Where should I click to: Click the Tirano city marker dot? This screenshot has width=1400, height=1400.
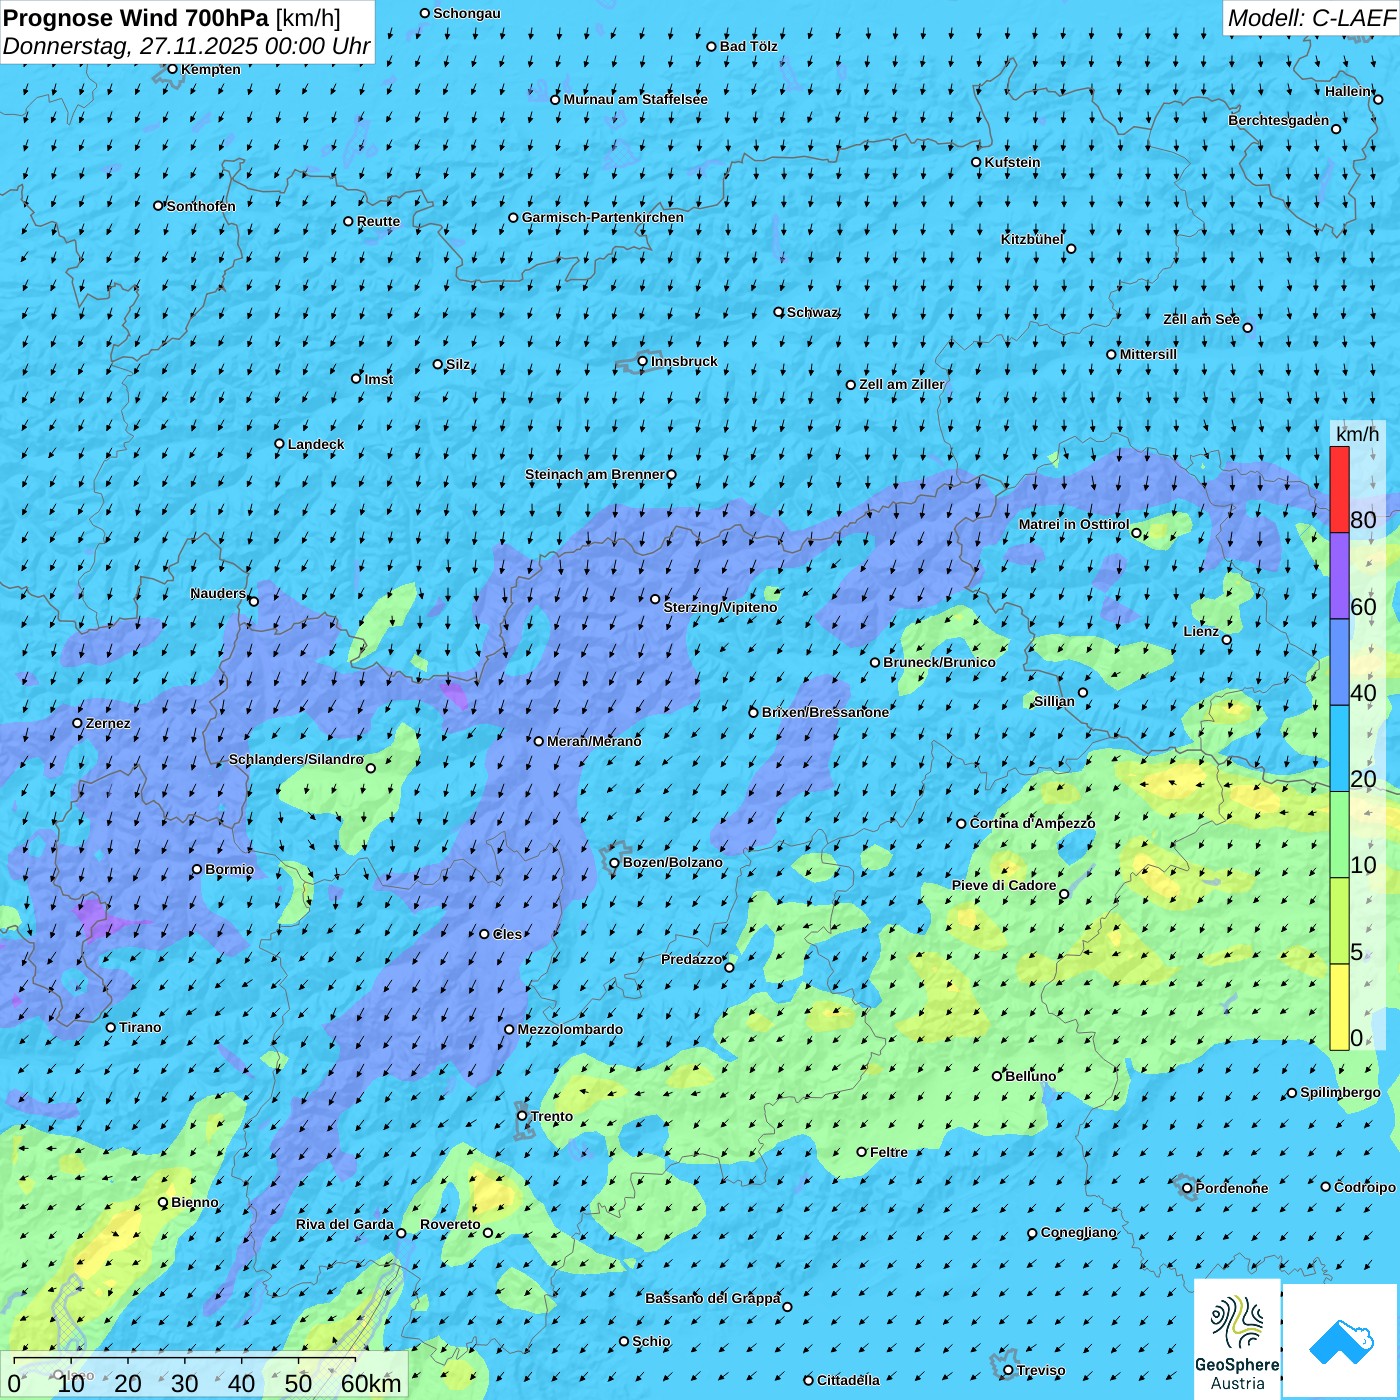[111, 1027]
